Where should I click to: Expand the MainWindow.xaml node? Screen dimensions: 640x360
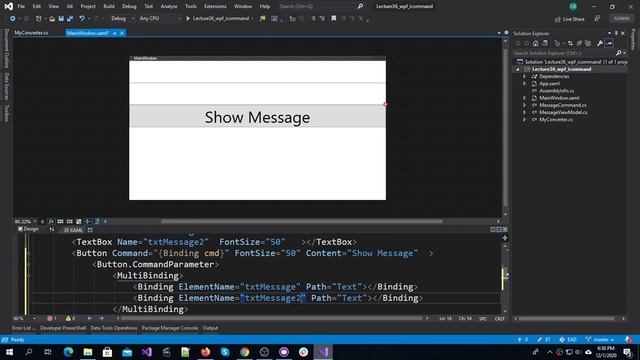tap(524, 98)
